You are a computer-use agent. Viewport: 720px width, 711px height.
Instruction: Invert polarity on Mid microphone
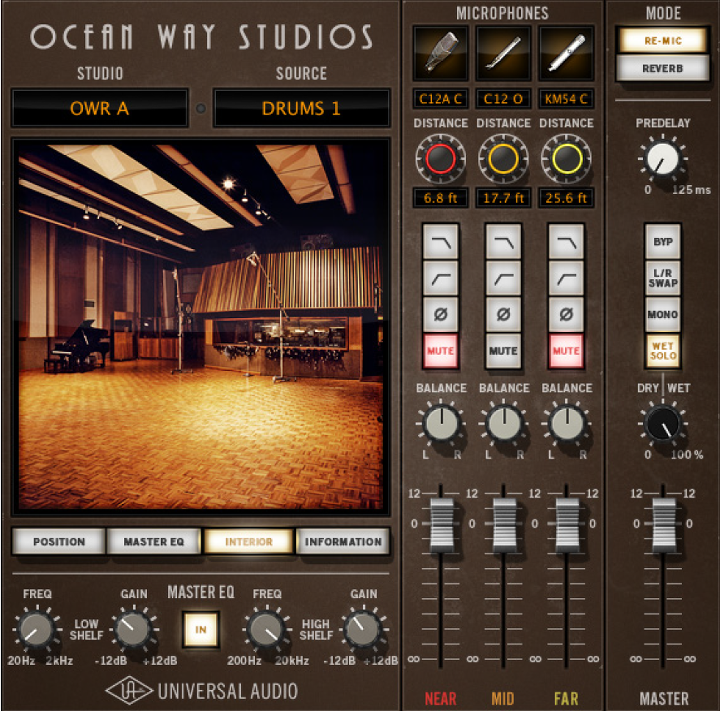coord(503,315)
